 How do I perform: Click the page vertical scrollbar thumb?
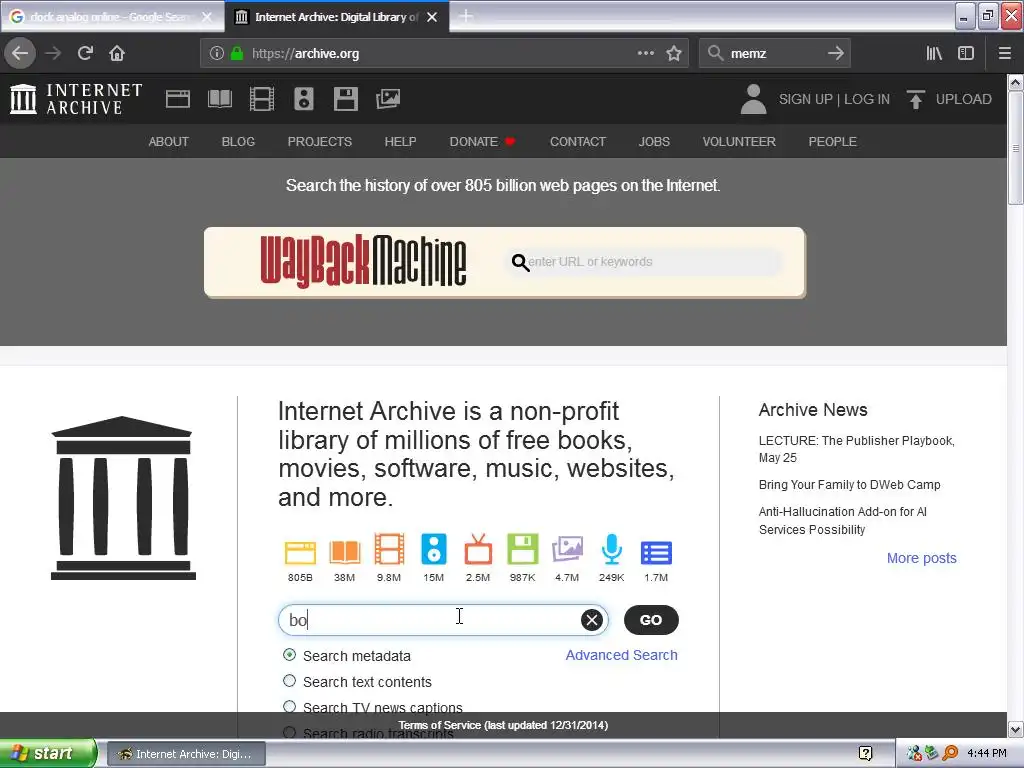(1016, 148)
